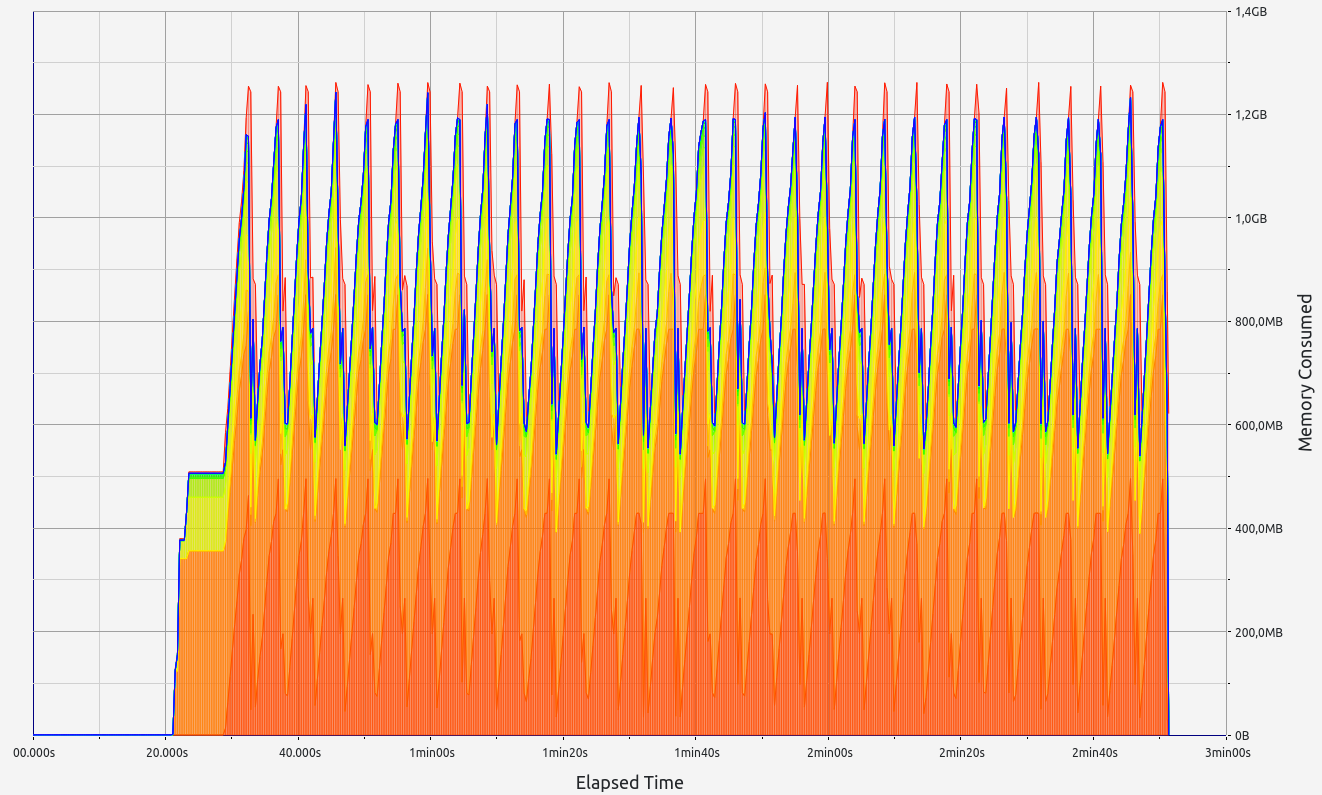
Task: Select the 1min20s tick on the x-axis
Action: pyautogui.click(x=564, y=753)
